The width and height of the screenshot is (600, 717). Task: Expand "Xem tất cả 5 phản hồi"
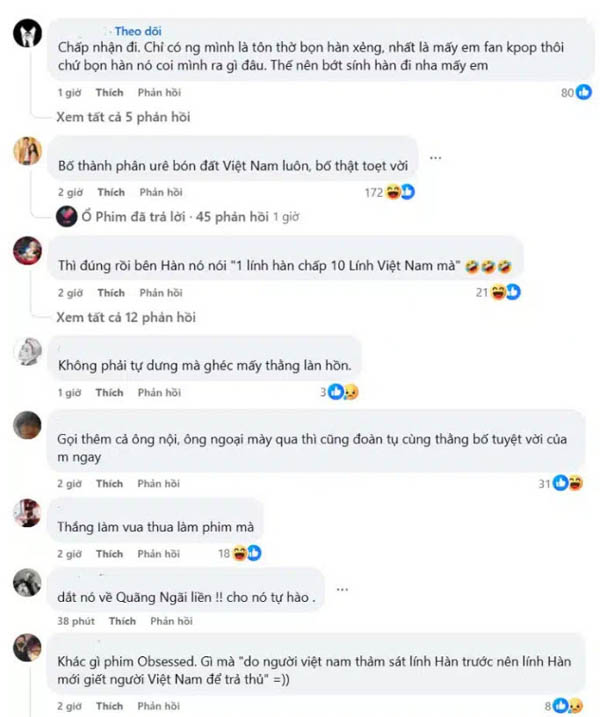coord(123,117)
